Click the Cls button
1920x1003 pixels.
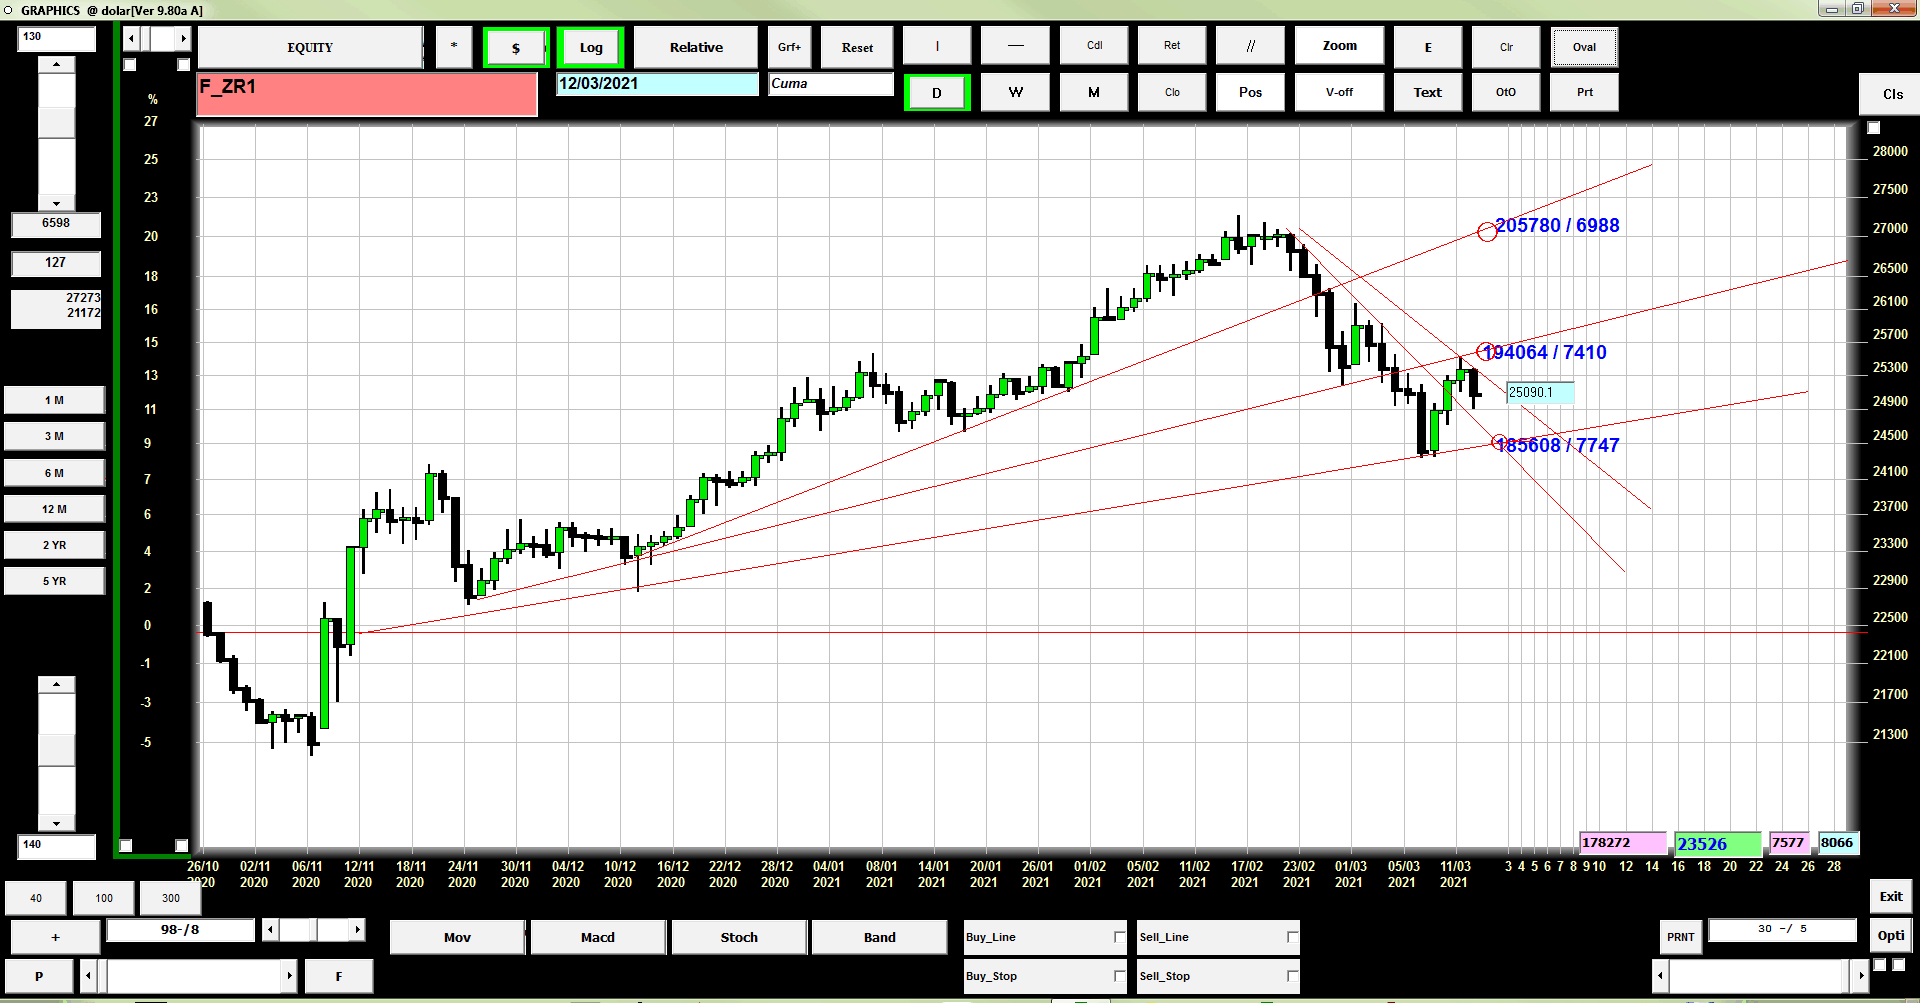point(1892,94)
